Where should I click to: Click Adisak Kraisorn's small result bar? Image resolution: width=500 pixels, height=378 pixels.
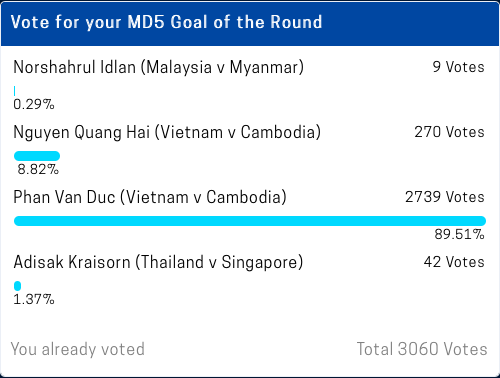pos(17,286)
